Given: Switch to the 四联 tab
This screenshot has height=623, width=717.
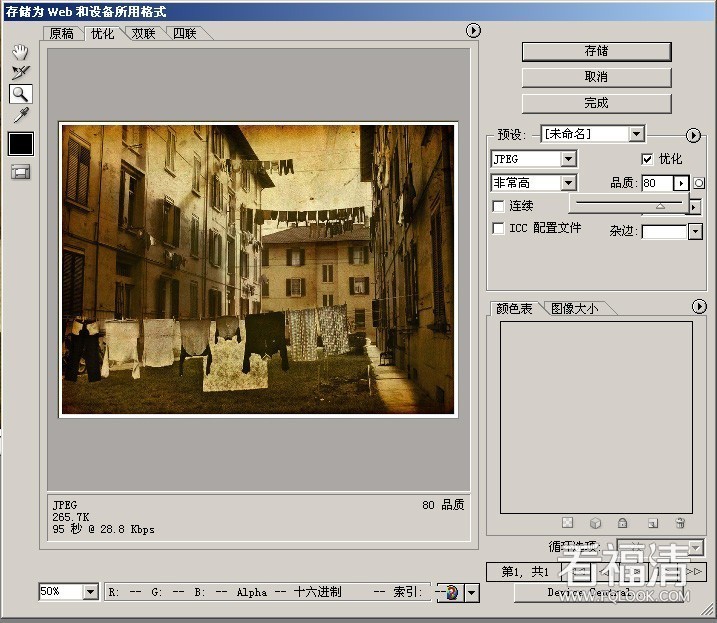Looking at the screenshot, I should 185,33.
